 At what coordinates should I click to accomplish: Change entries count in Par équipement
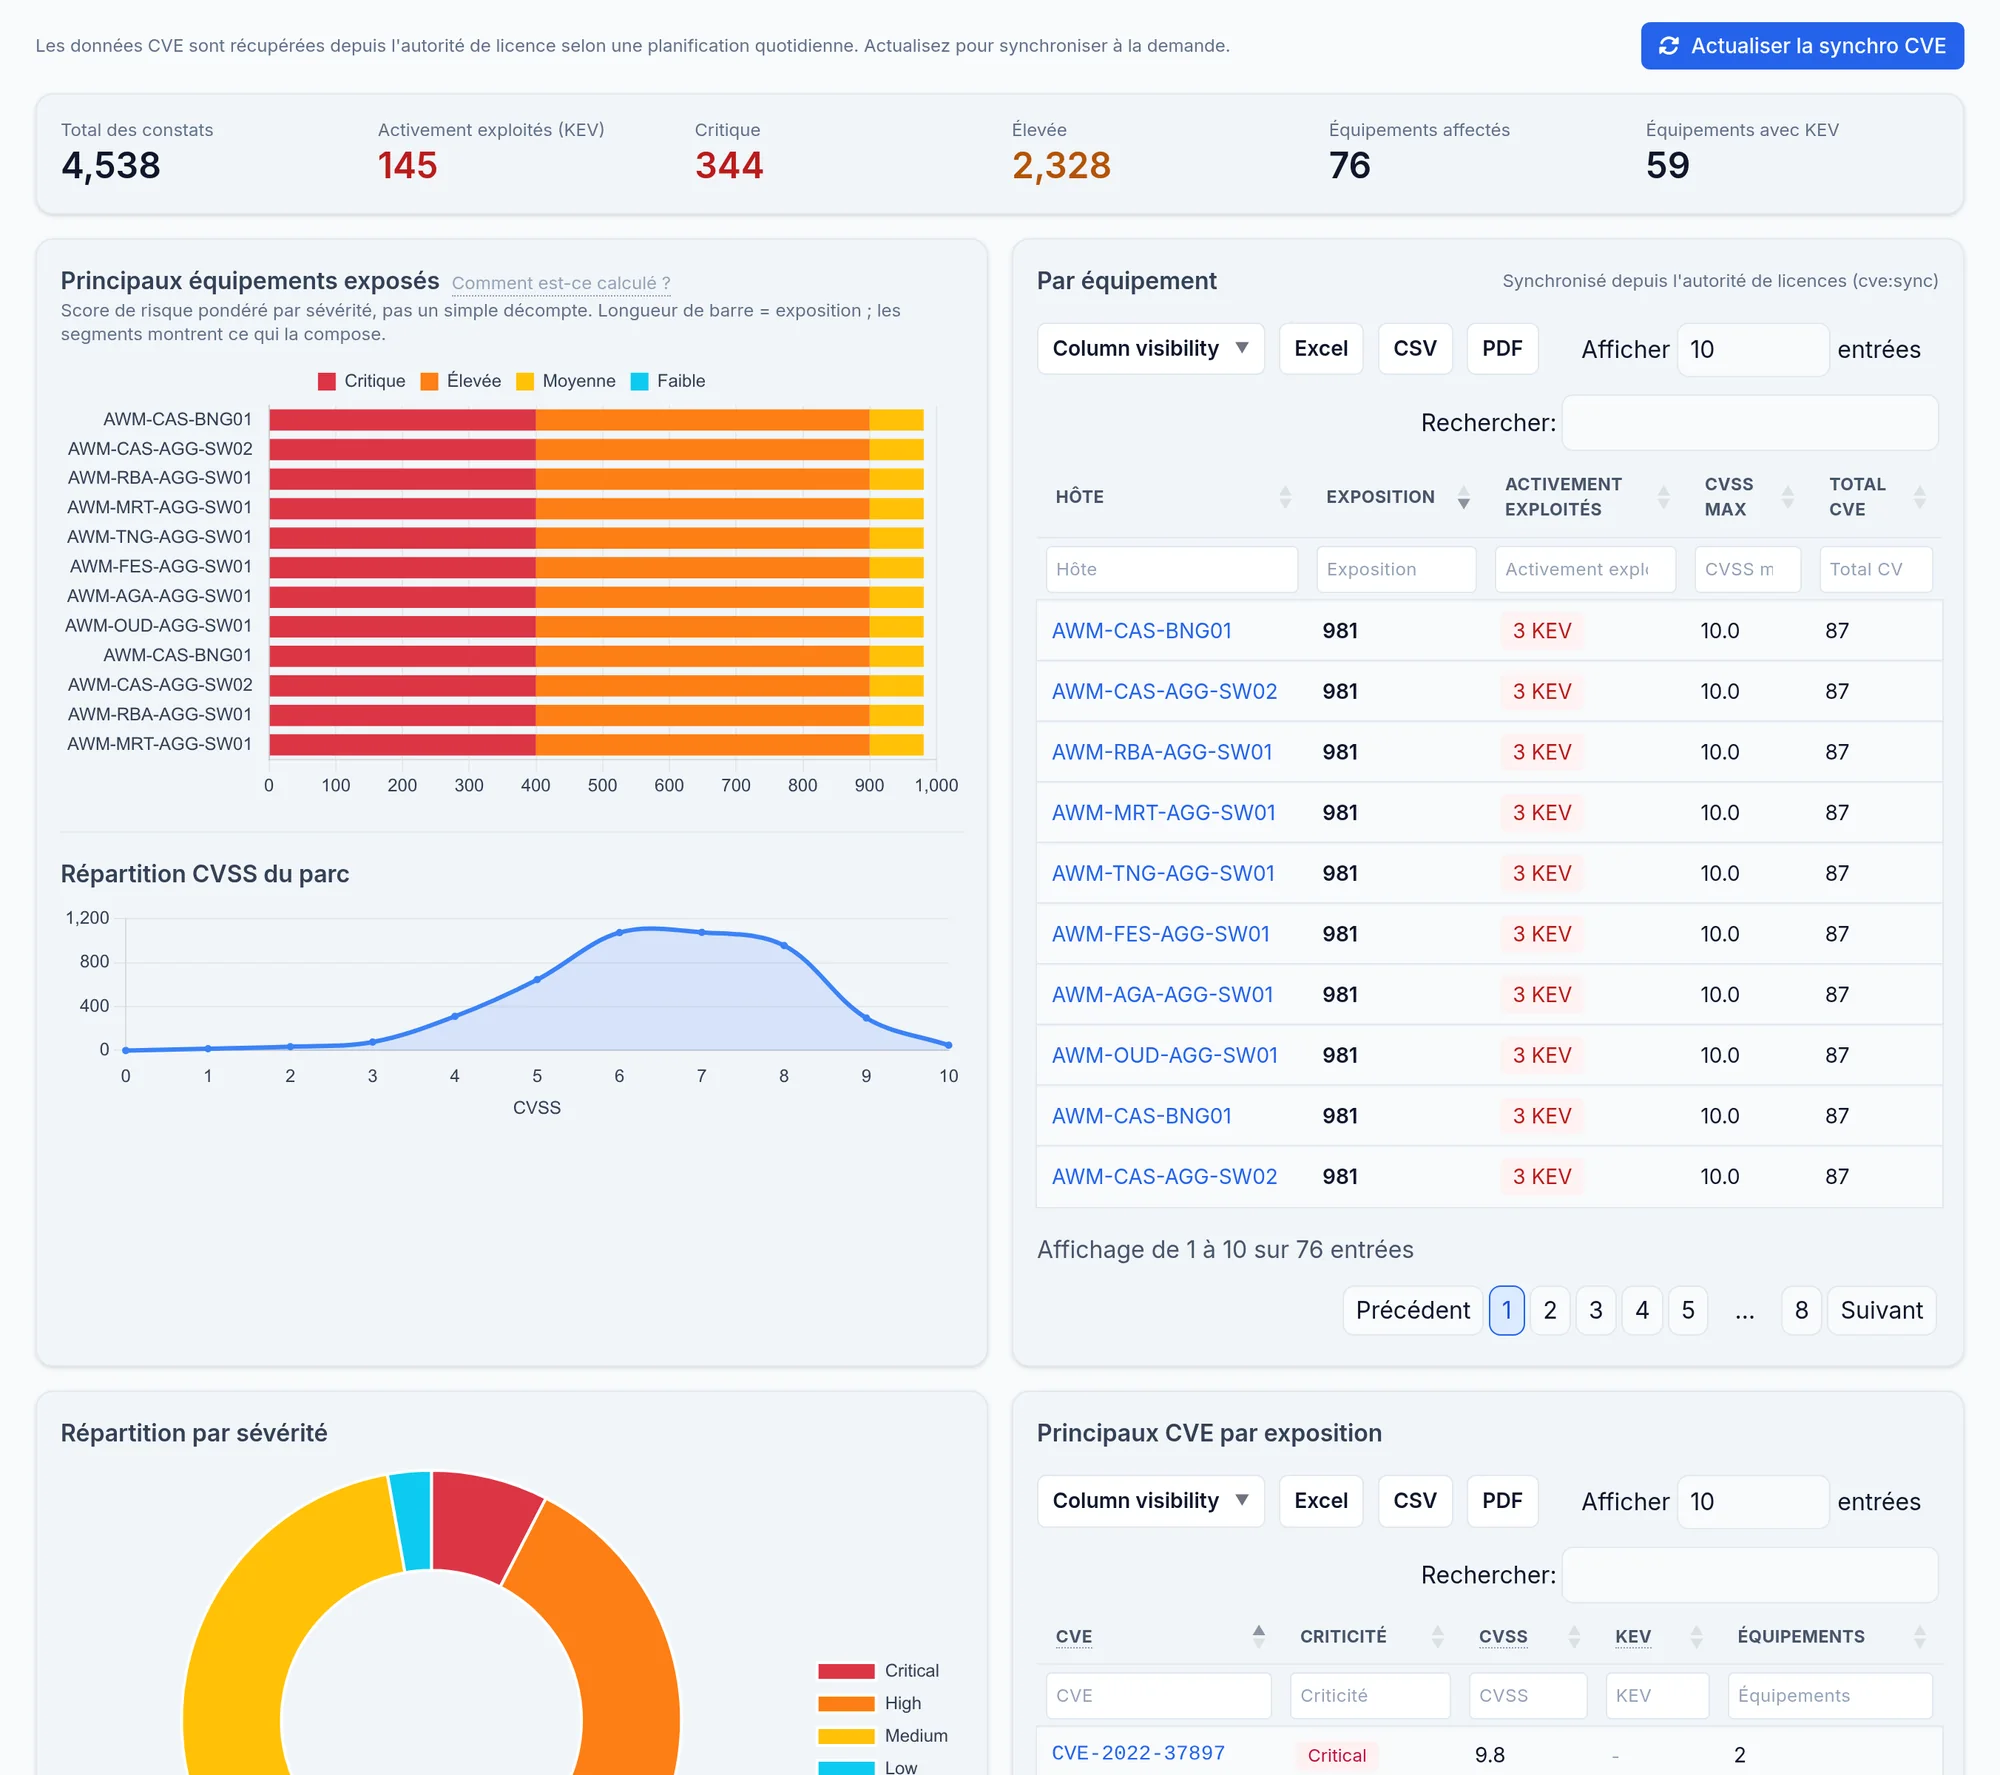pyautogui.click(x=1752, y=350)
